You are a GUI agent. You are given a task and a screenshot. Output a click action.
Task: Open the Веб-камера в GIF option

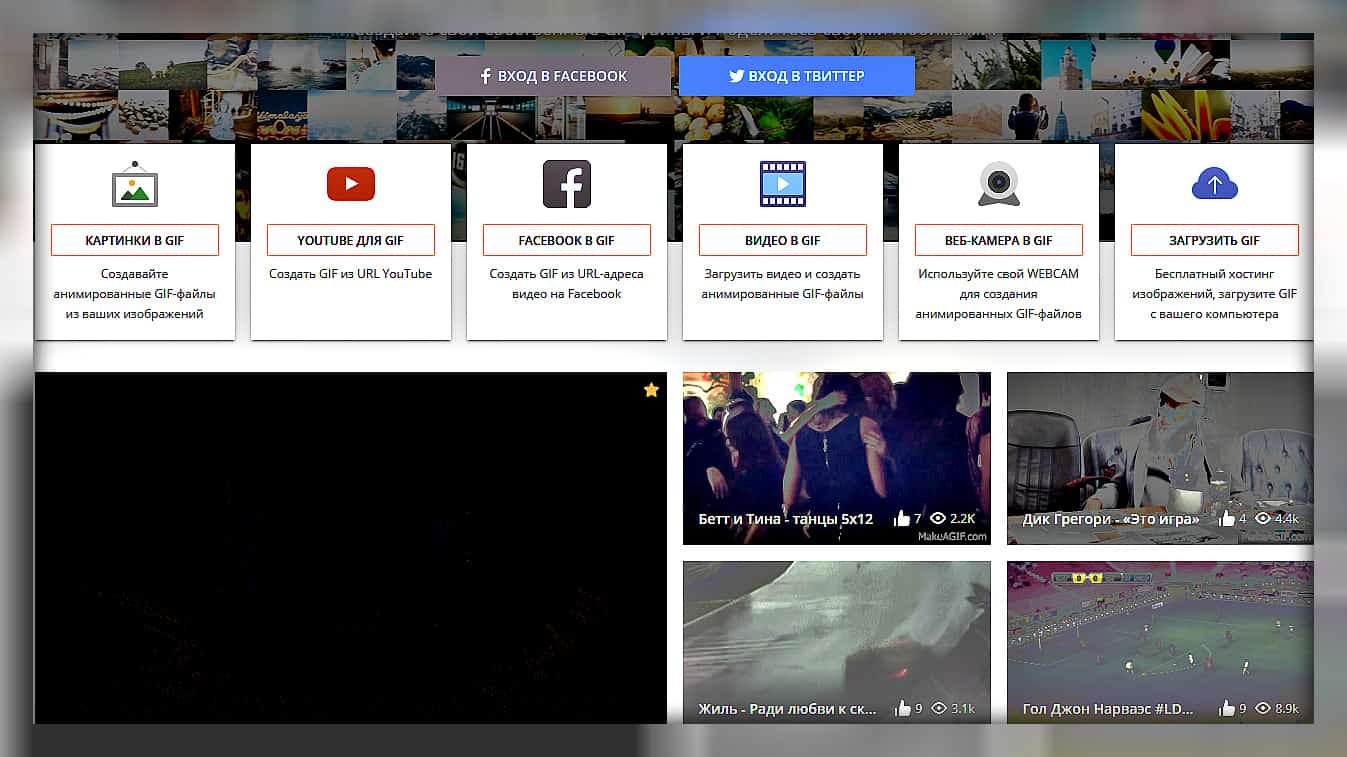tap(998, 240)
